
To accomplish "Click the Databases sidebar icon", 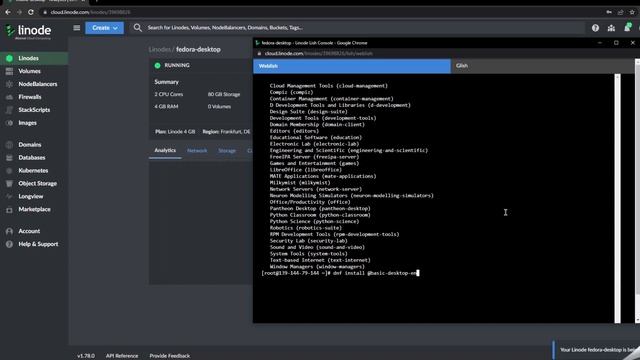I will click(9, 158).
